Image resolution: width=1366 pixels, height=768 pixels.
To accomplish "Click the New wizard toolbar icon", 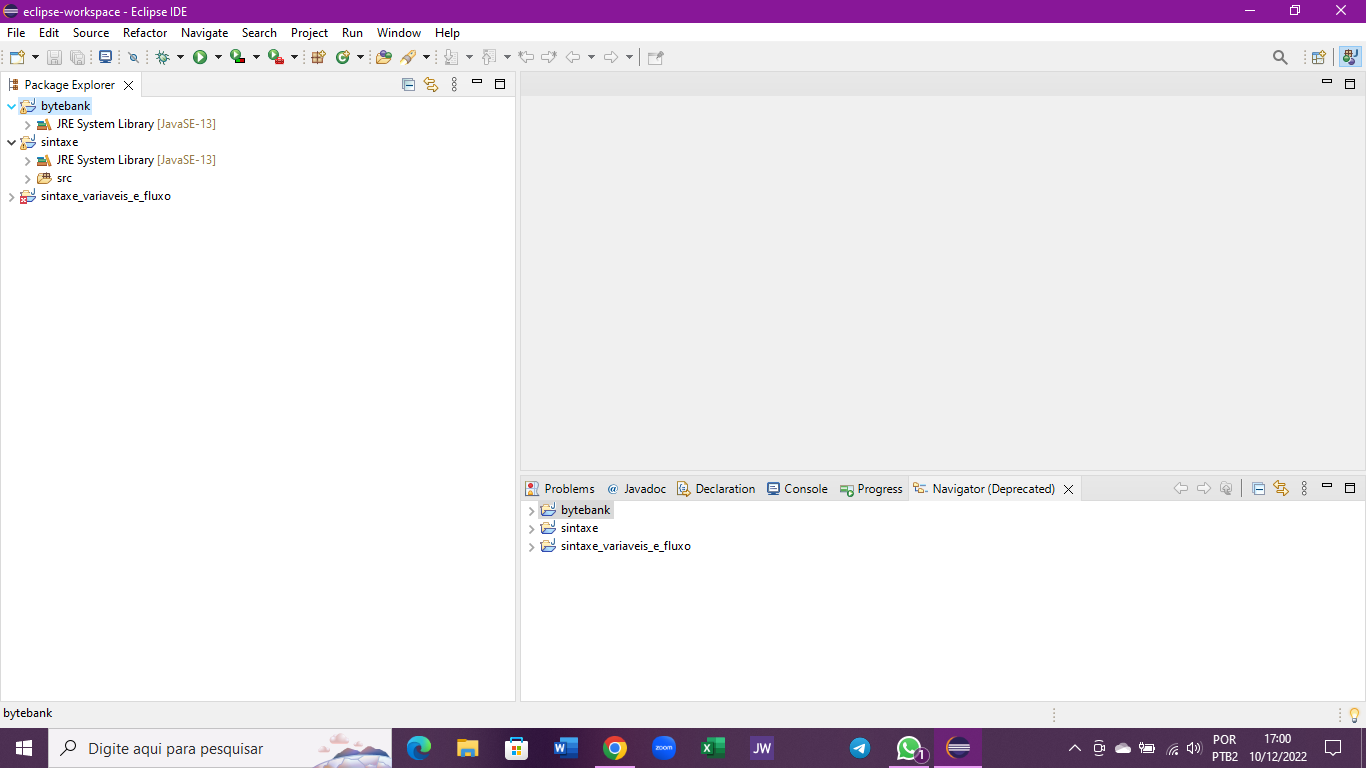I will pyautogui.click(x=17, y=57).
